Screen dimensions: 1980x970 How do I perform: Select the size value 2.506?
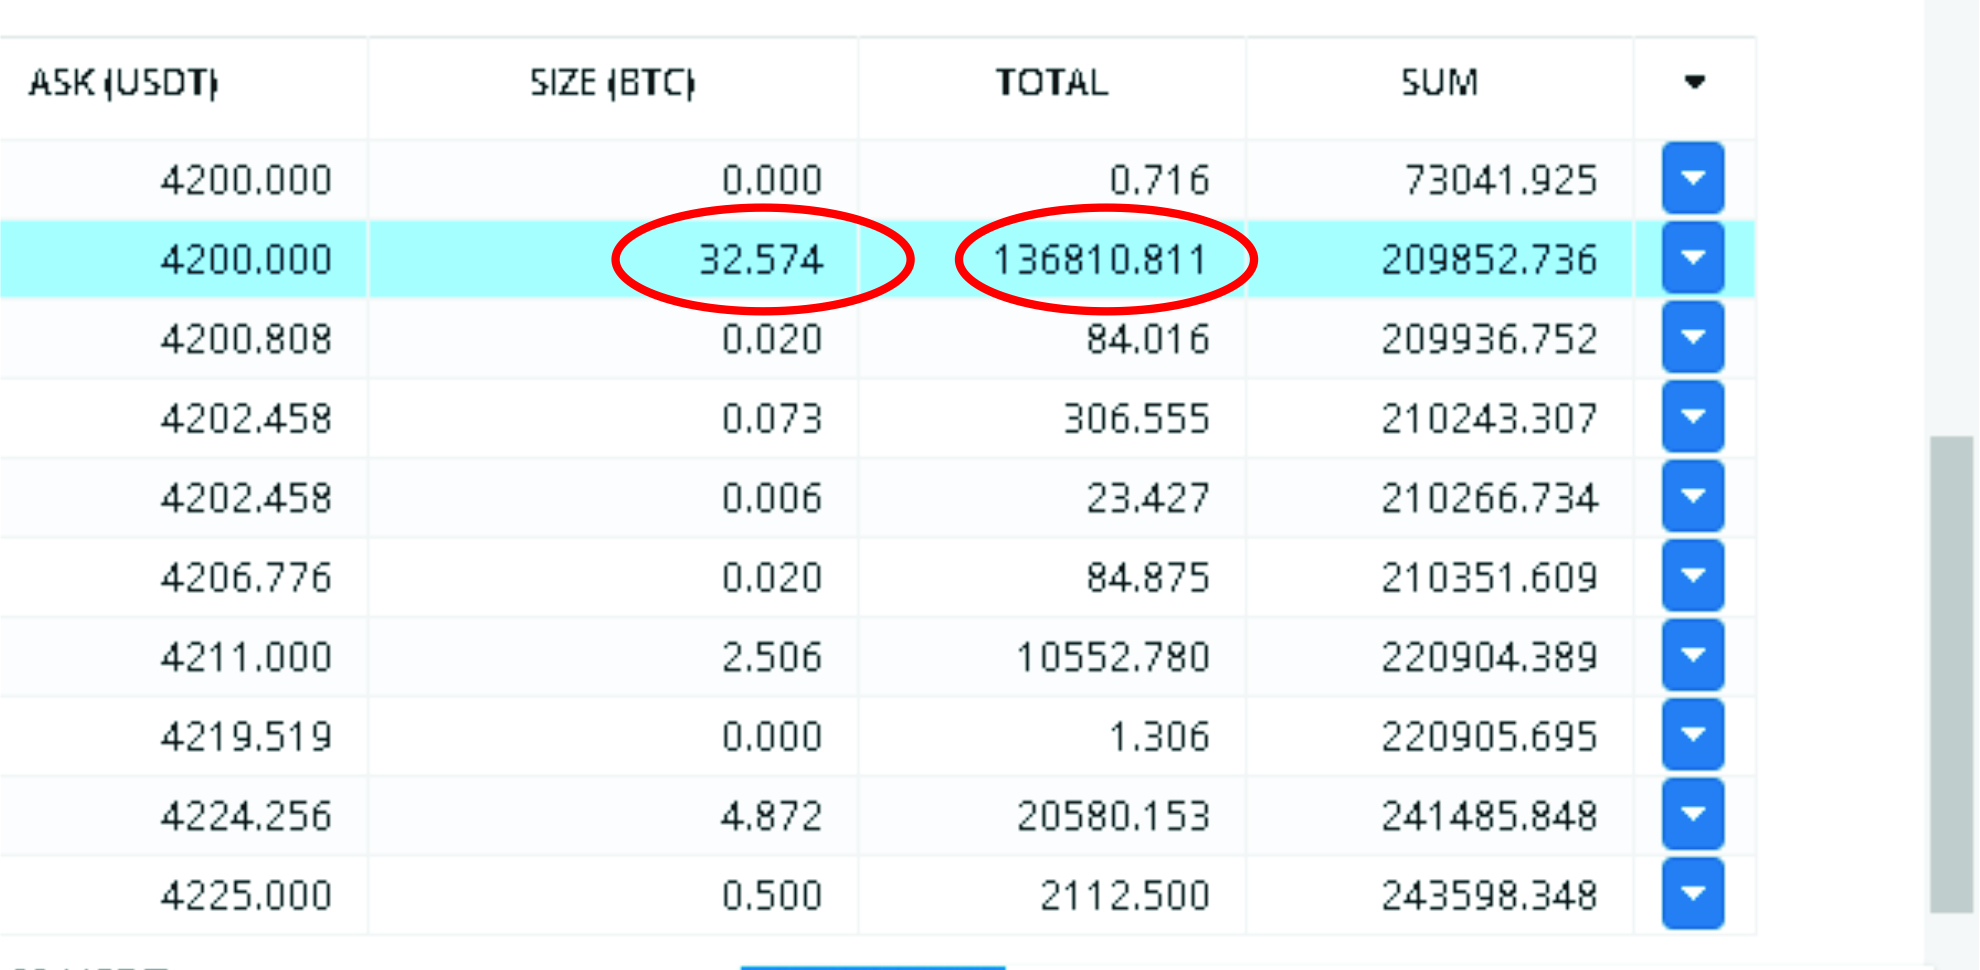pos(772,657)
